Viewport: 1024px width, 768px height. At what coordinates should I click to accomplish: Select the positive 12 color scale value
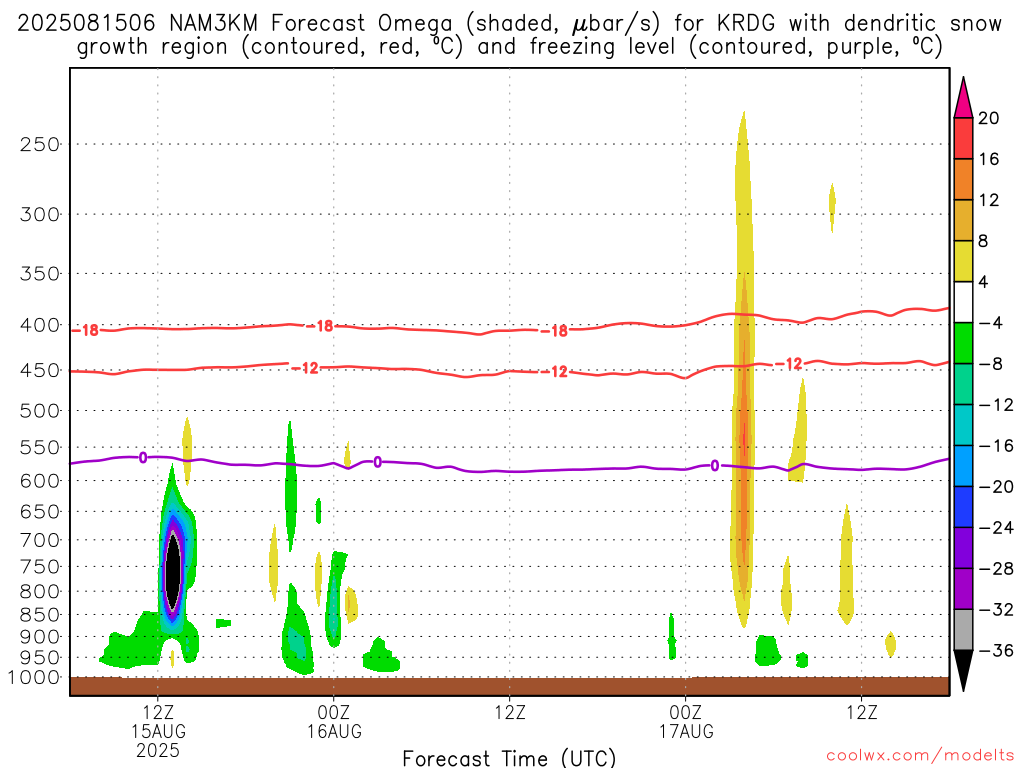[989, 200]
